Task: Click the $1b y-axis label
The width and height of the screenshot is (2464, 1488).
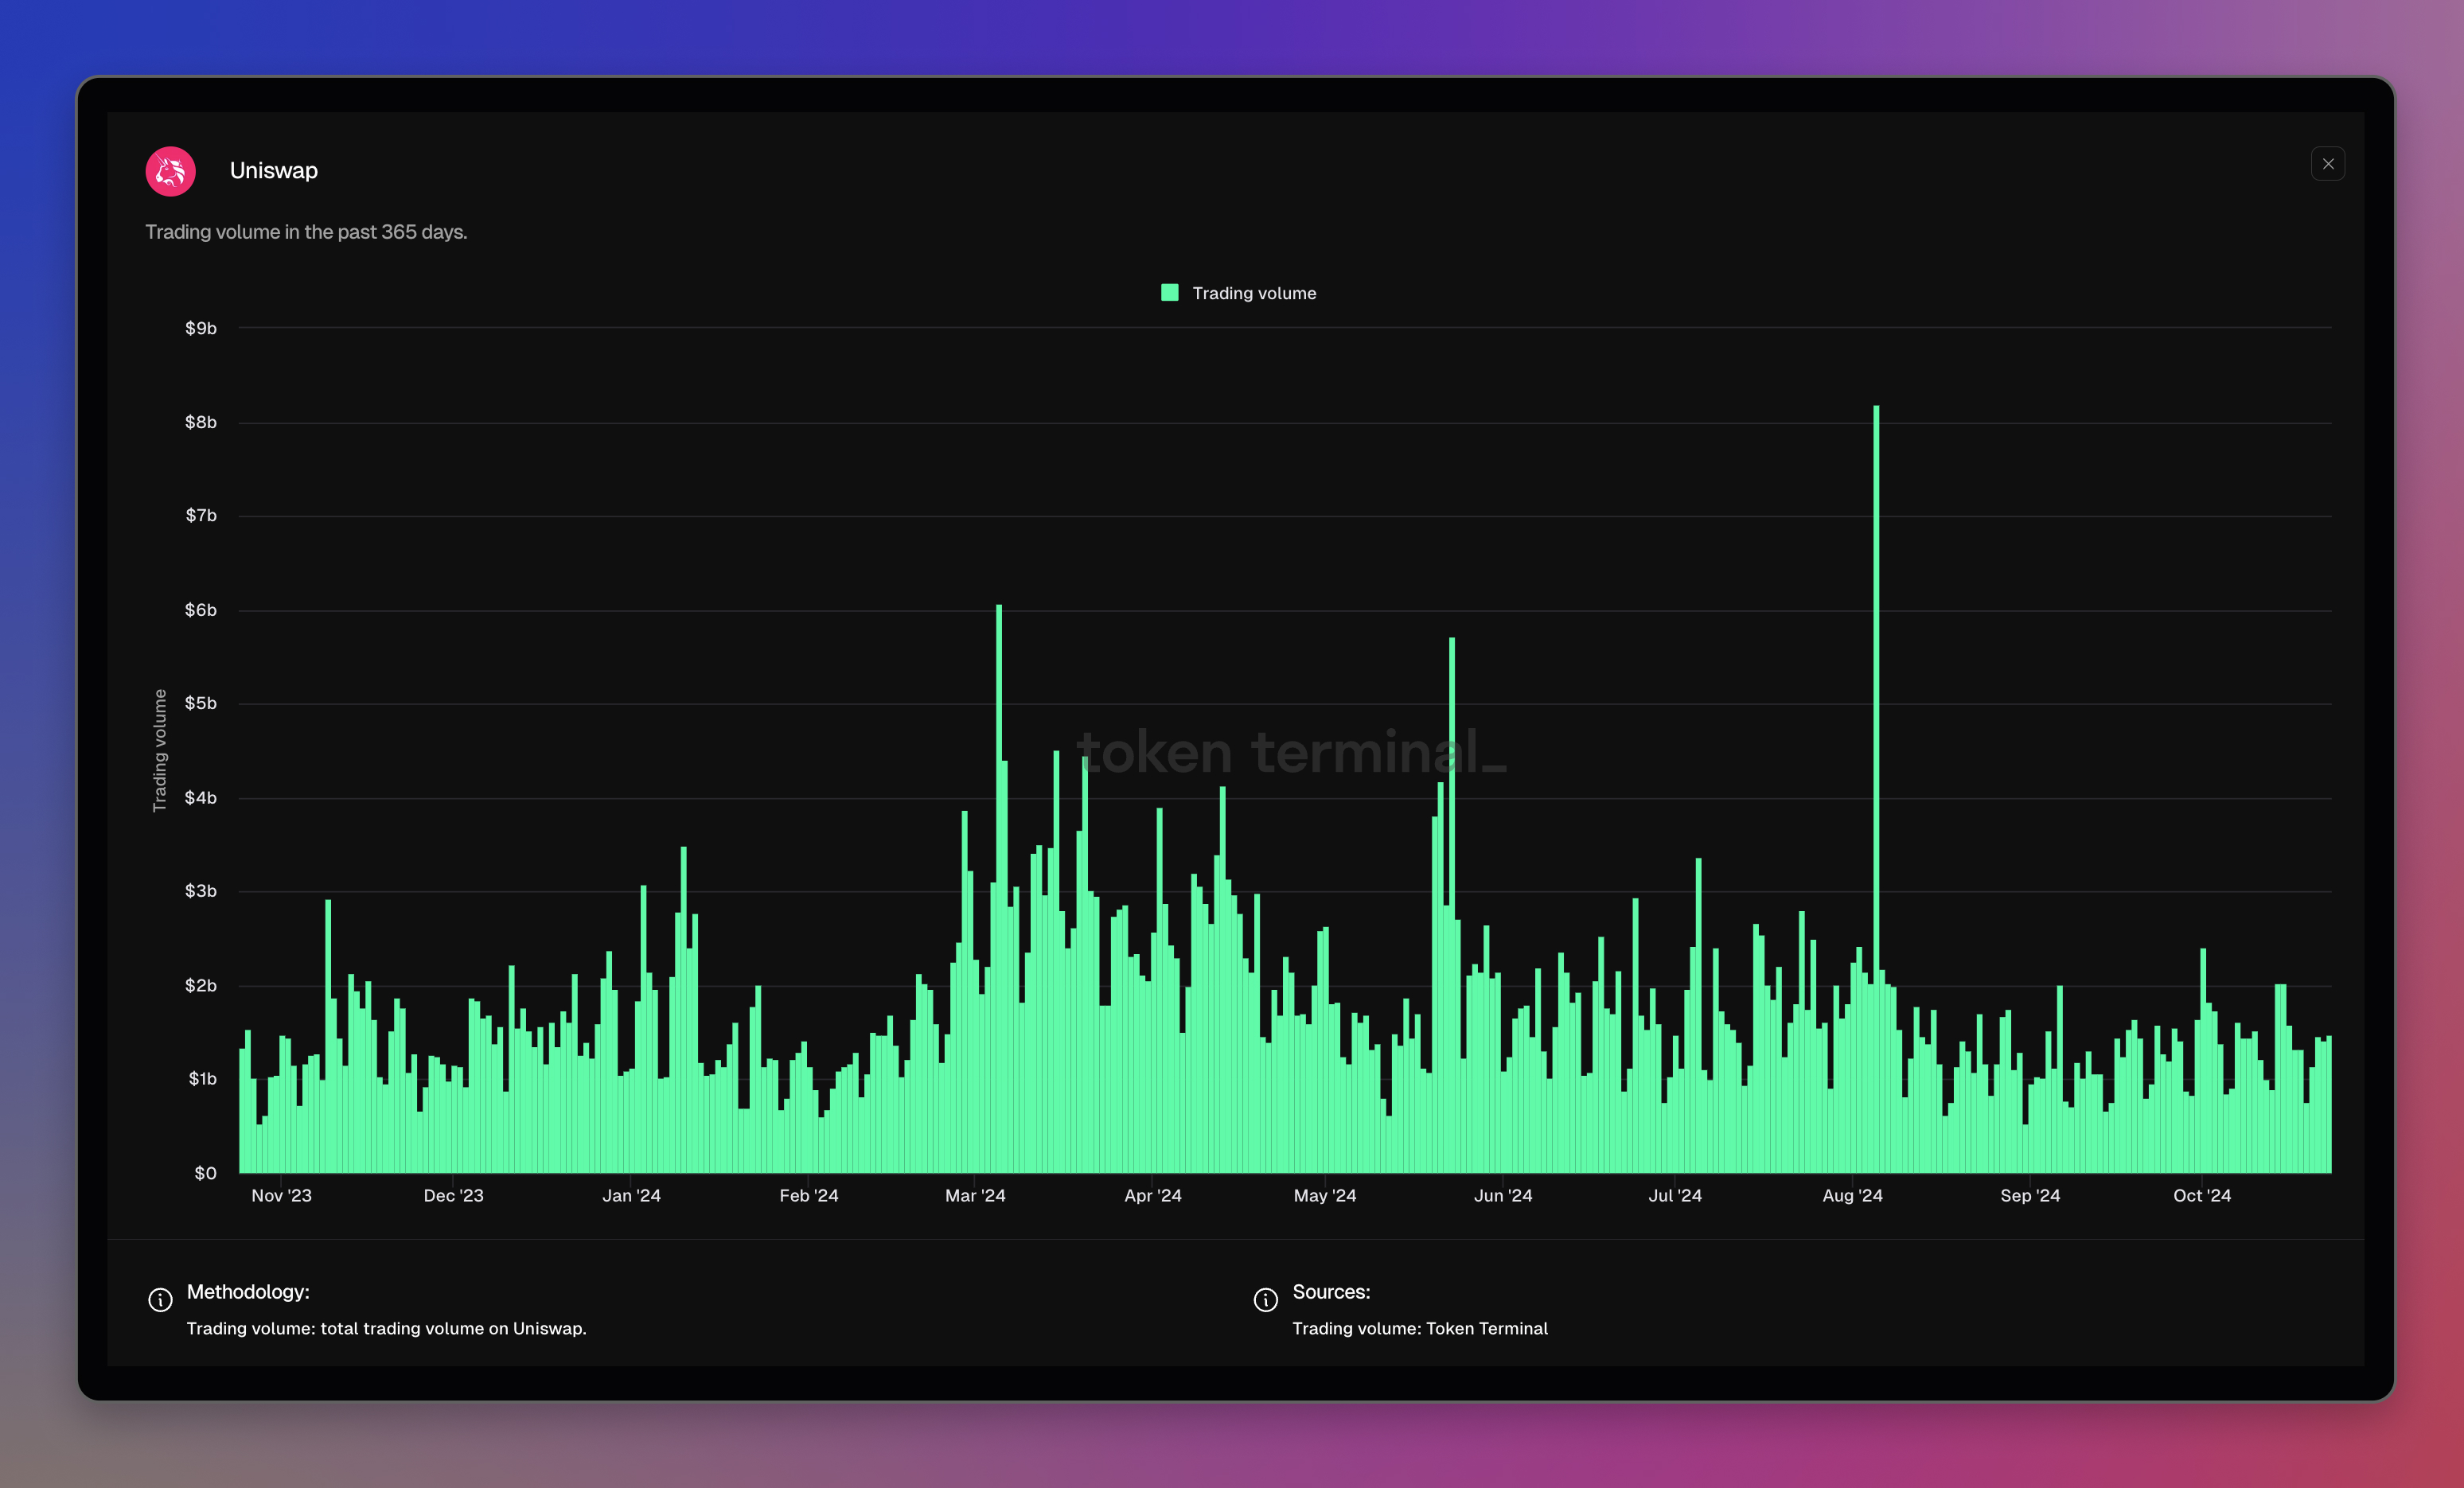Action: pos(203,1079)
